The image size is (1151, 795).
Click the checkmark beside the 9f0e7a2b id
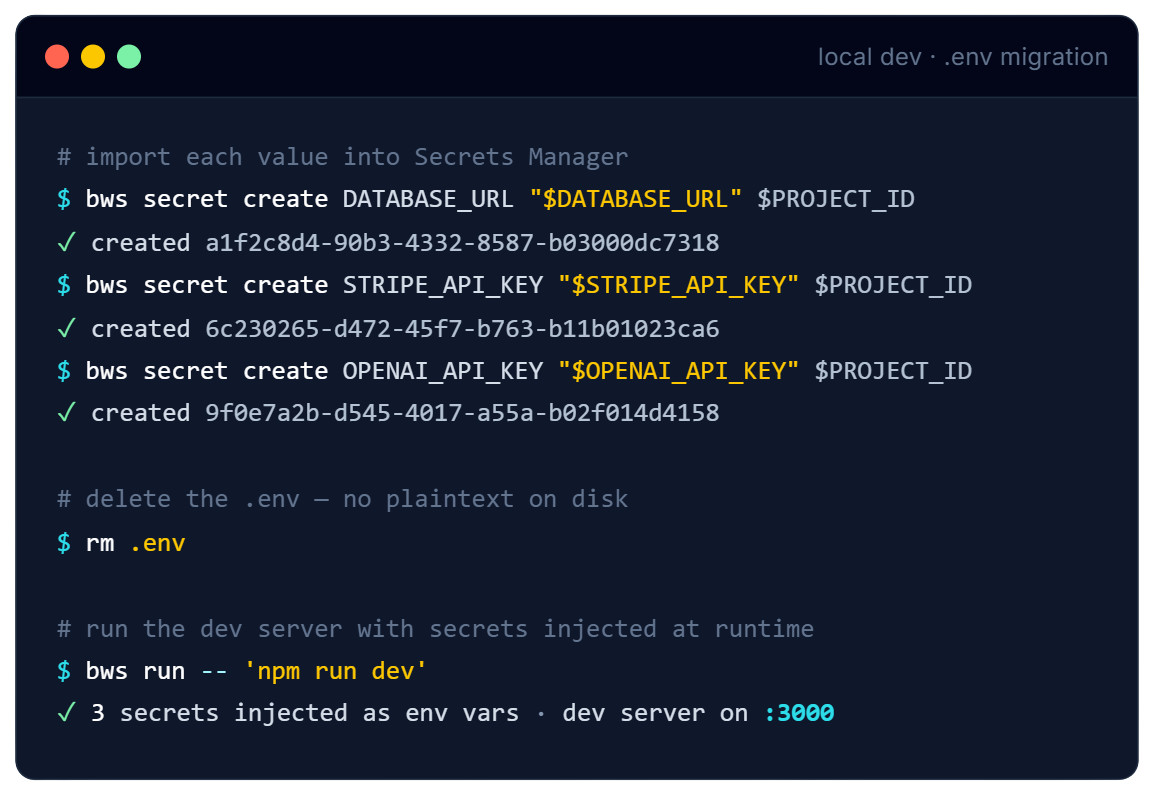click(x=66, y=413)
